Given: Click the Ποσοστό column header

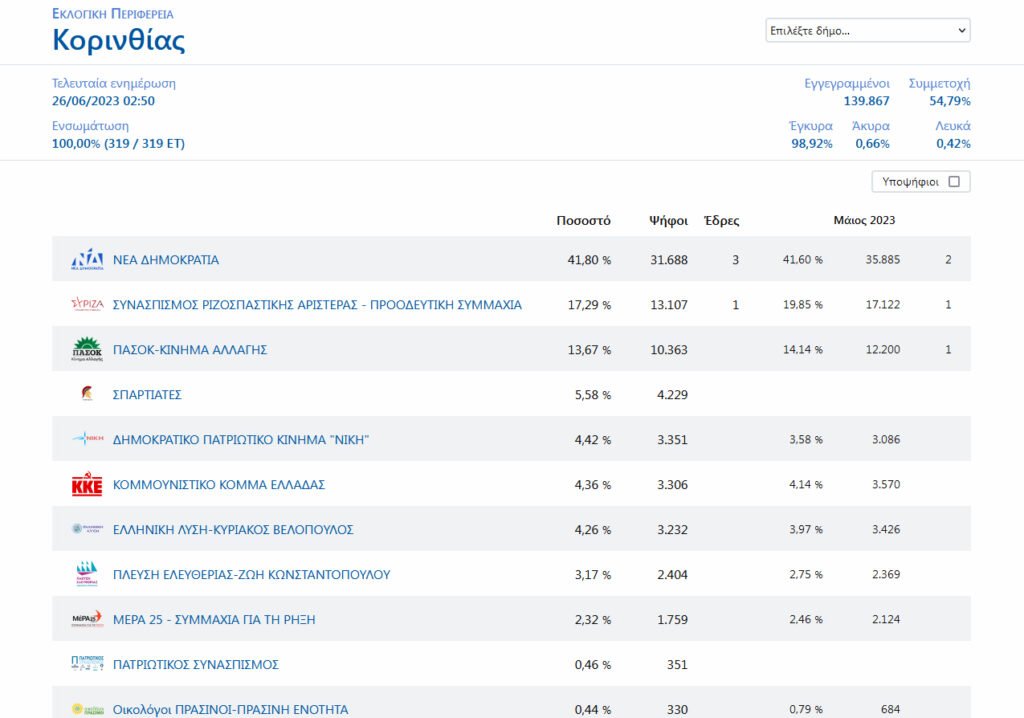Looking at the screenshot, I should click(583, 221).
